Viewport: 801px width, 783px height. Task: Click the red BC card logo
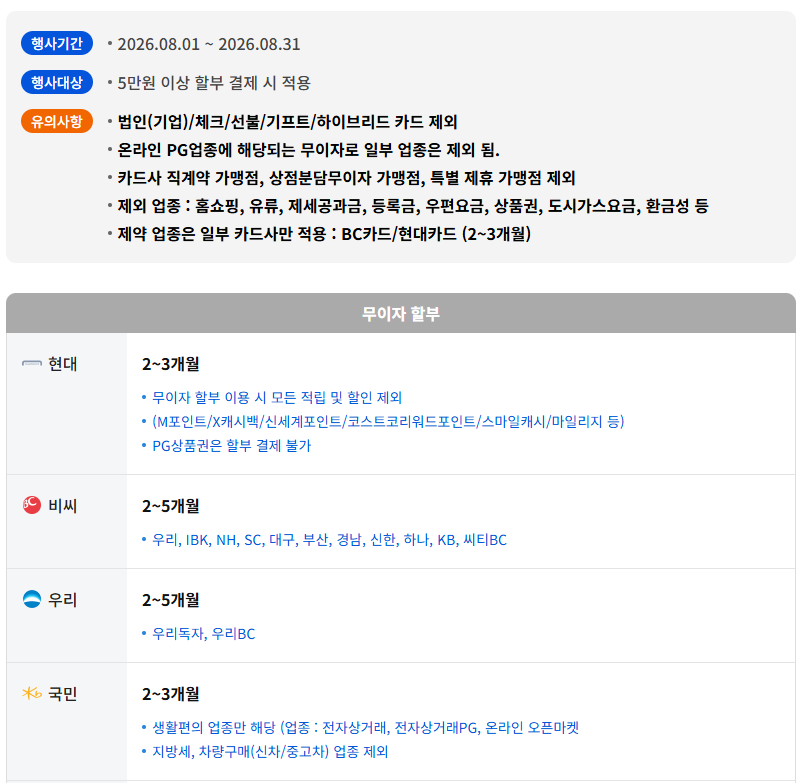pyautogui.click(x=32, y=505)
